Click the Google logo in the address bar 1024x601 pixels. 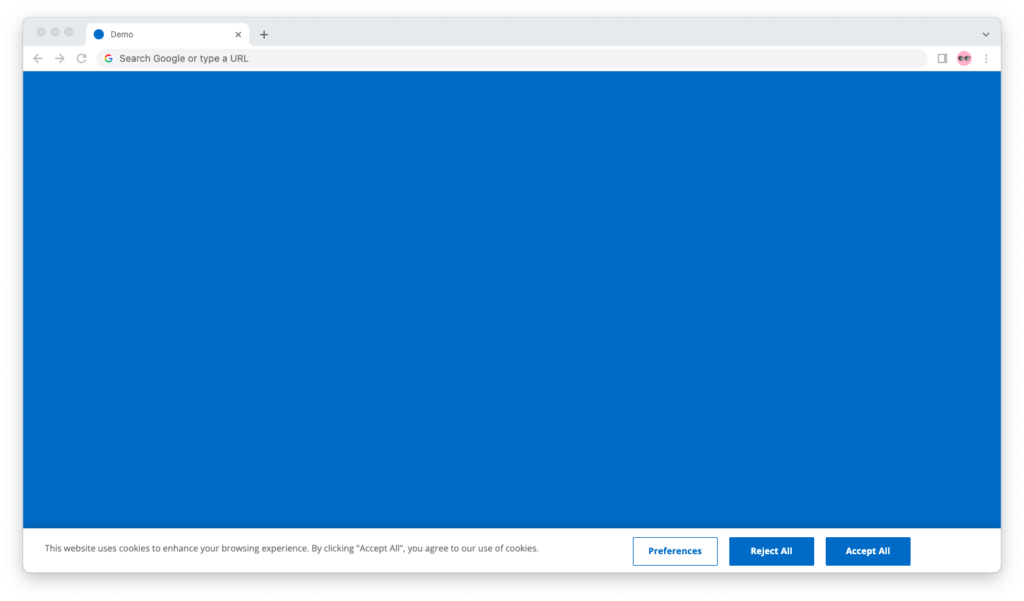[x=108, y=58]
